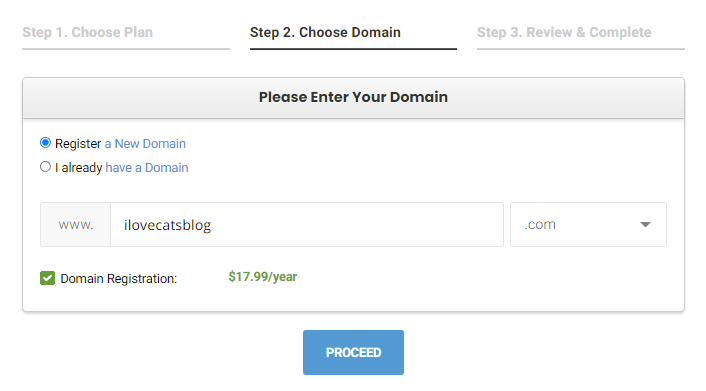
Task: Click the Please Enter Your Domain header
Action: (353, 97)
